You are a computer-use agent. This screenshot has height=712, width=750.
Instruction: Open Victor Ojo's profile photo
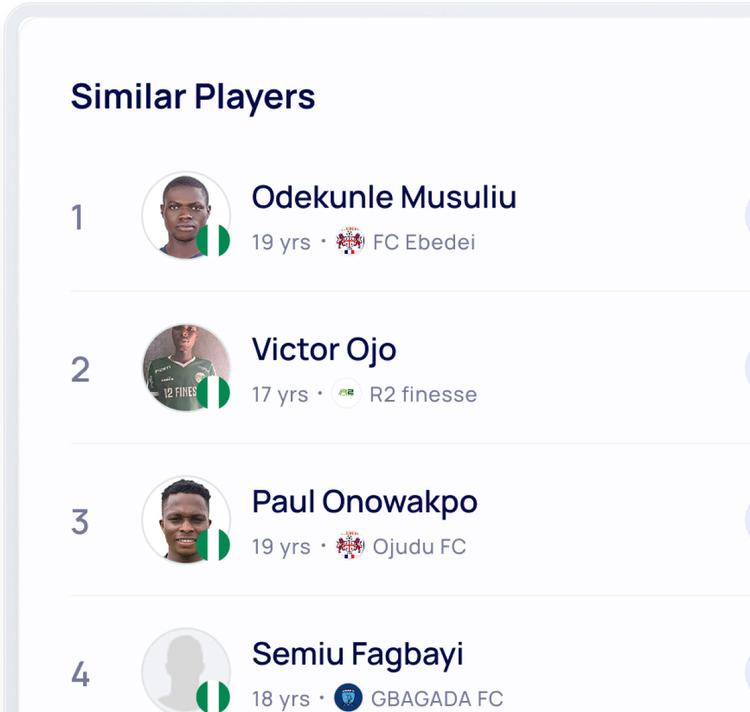tap(183, 365)
